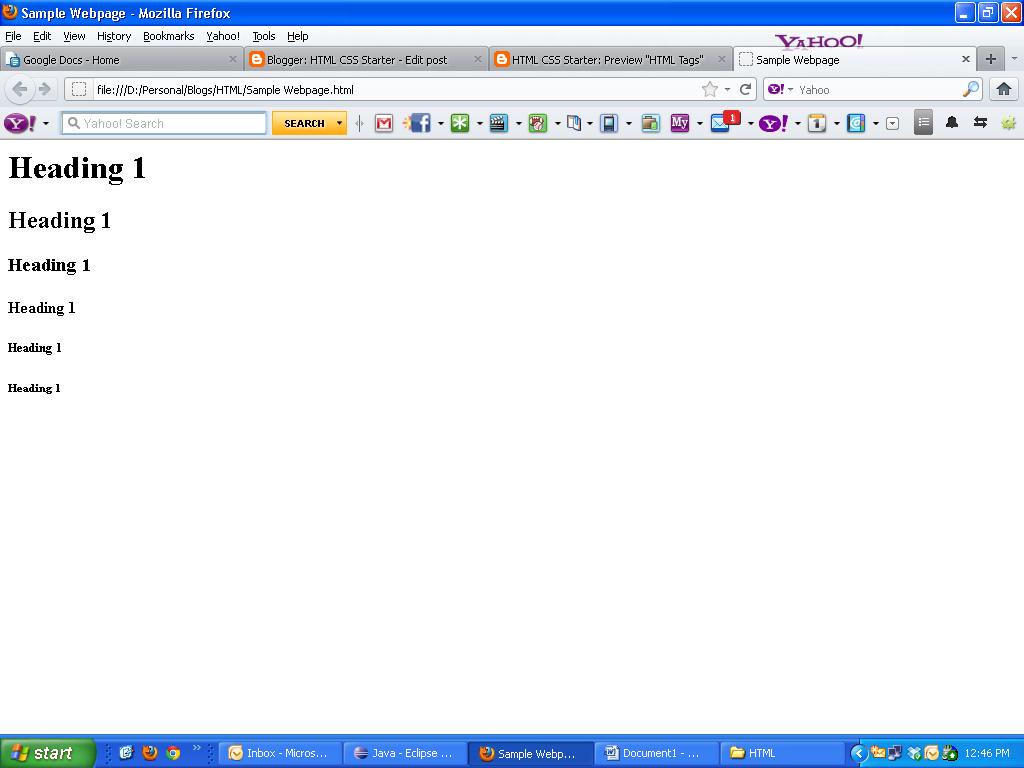Click the green settings gear on the toolbar
This screenshot has width=1024, height=768.
pyautogui.click(x=1009, y=123)
